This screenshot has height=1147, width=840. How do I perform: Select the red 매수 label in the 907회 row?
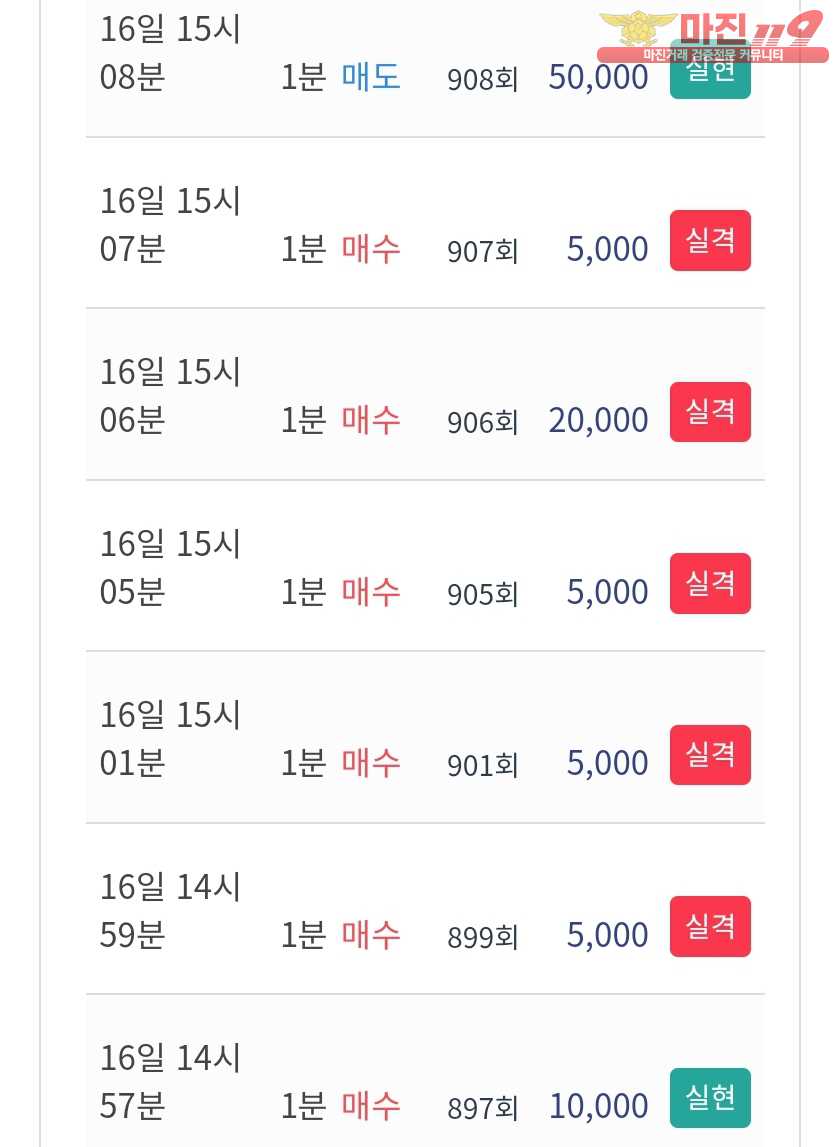click(x=371, y=249)
